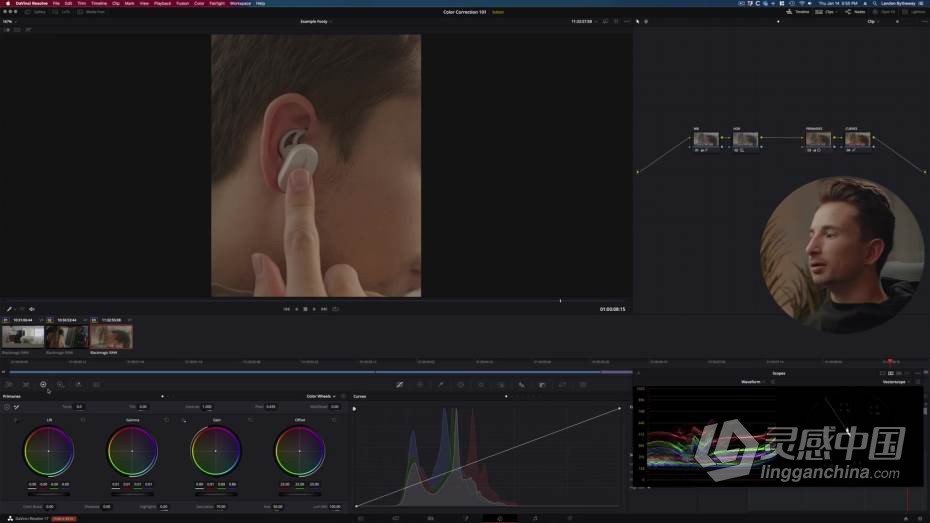Image resolution: width=930 pixels, height=523 pixels.
Task: Toggle the Clips thumbnail strip
Action: tap(825, 12)
